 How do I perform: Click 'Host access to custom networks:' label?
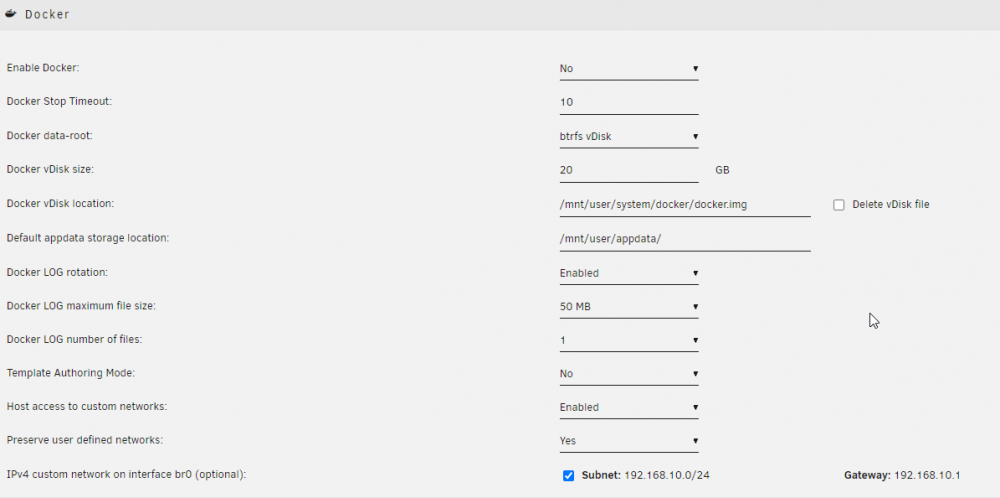point(87,407)
